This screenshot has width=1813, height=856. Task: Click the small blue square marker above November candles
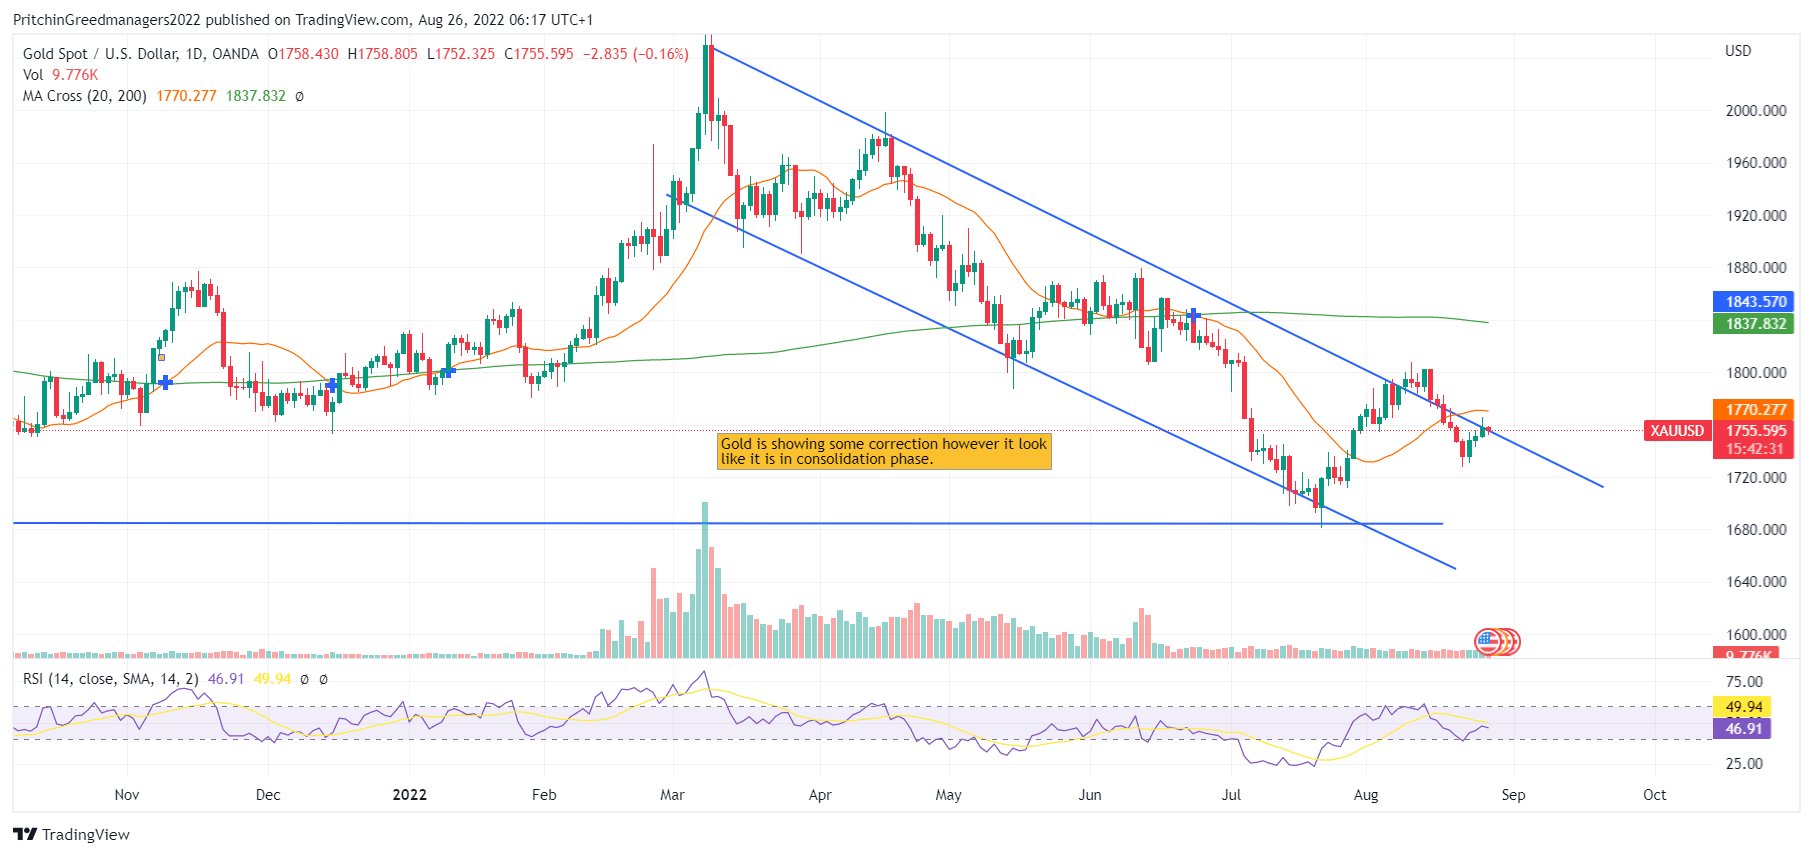[x=161, y=357]
